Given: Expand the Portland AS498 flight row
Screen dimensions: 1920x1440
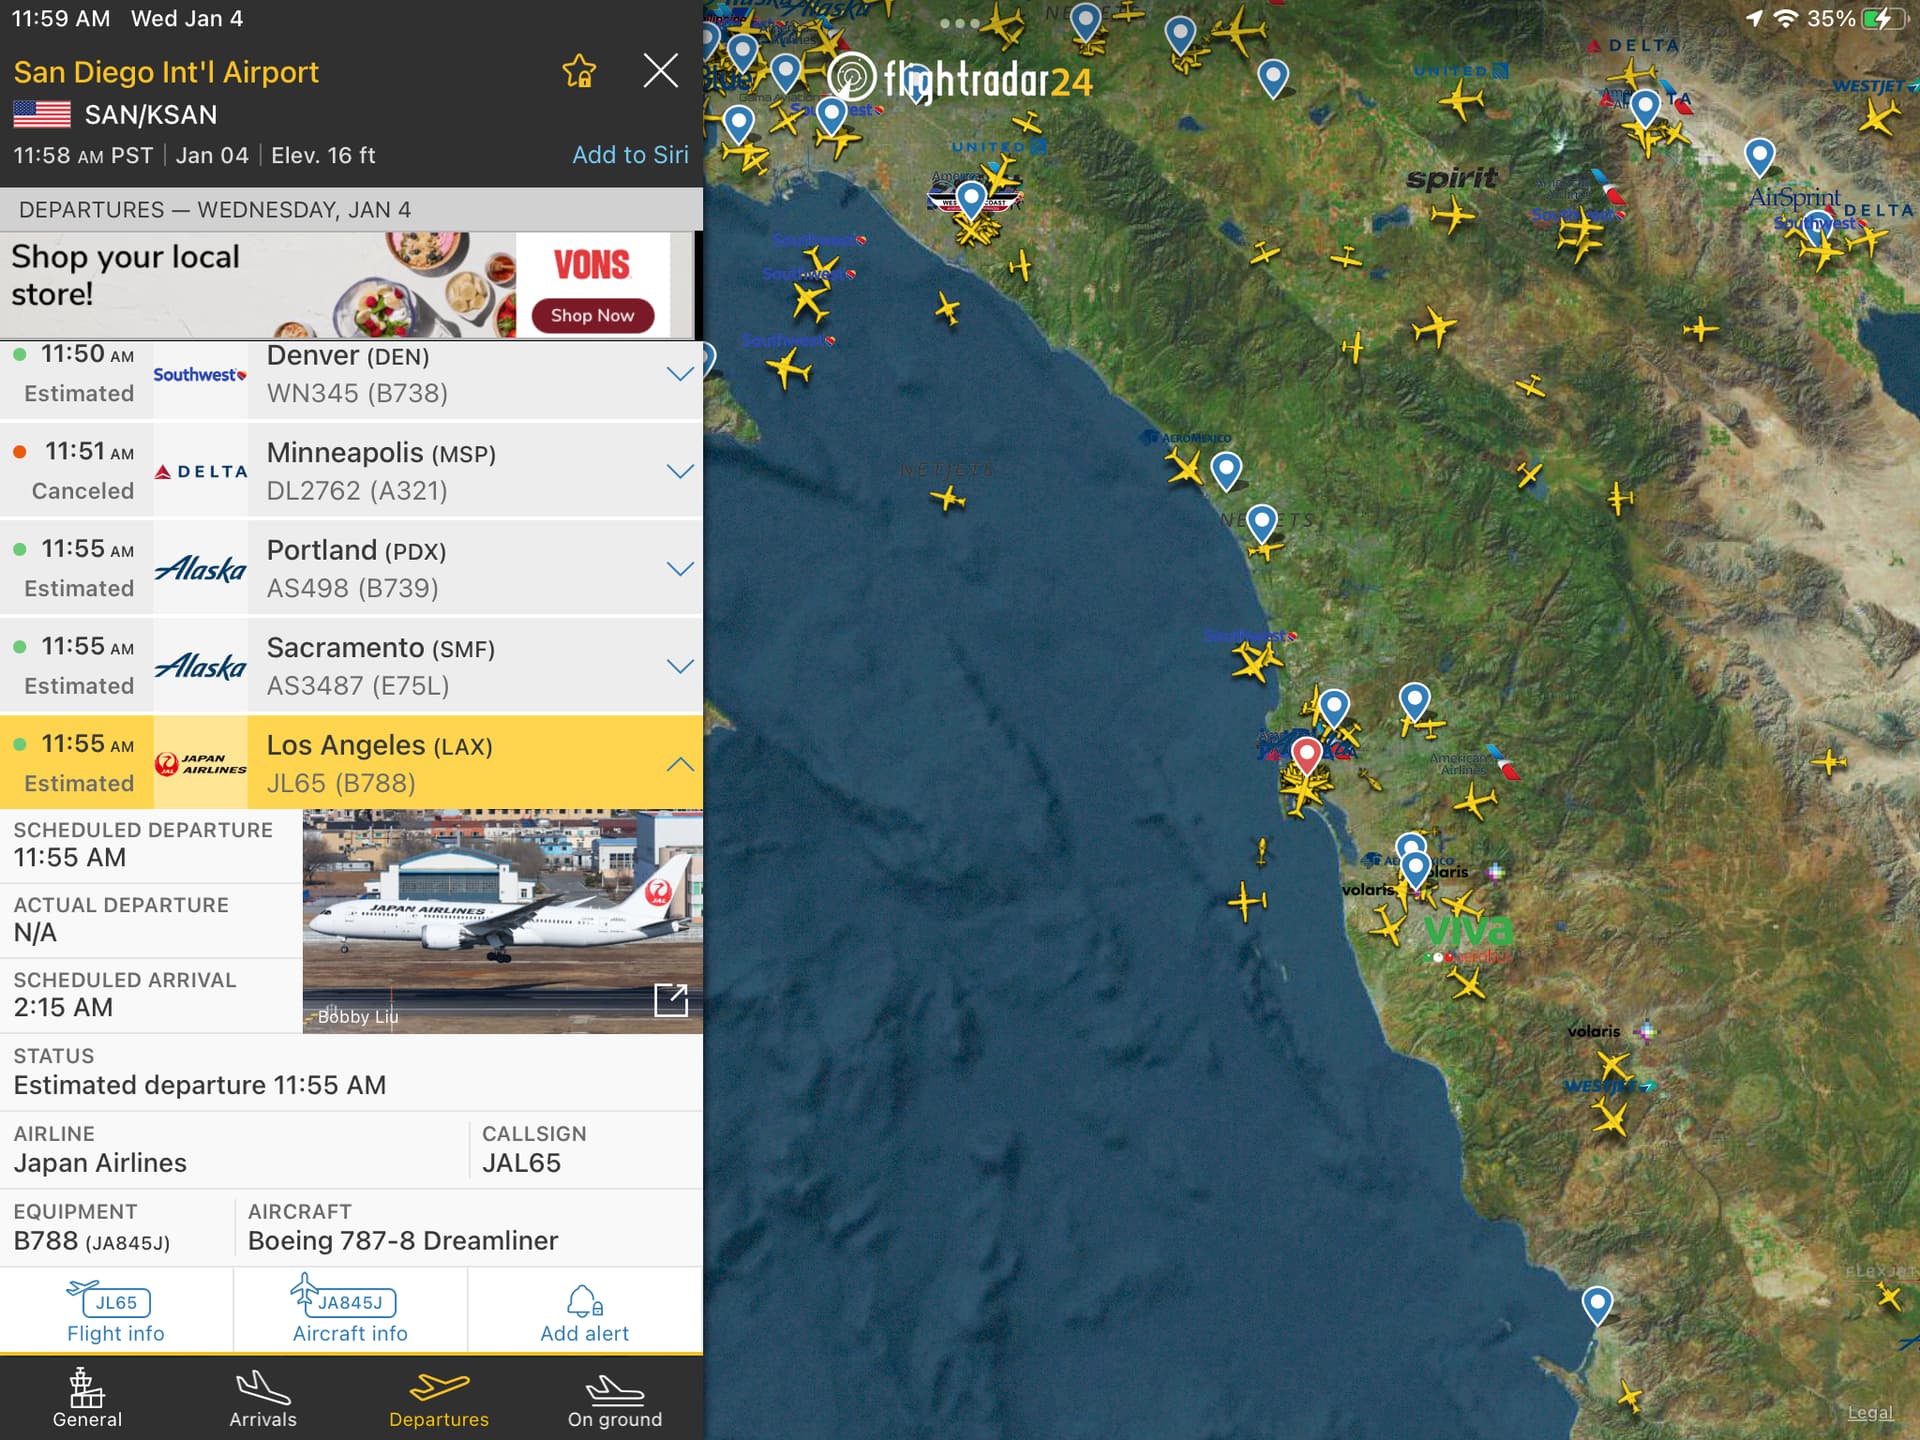Looking at the screenshot, I should click(680, 568).
